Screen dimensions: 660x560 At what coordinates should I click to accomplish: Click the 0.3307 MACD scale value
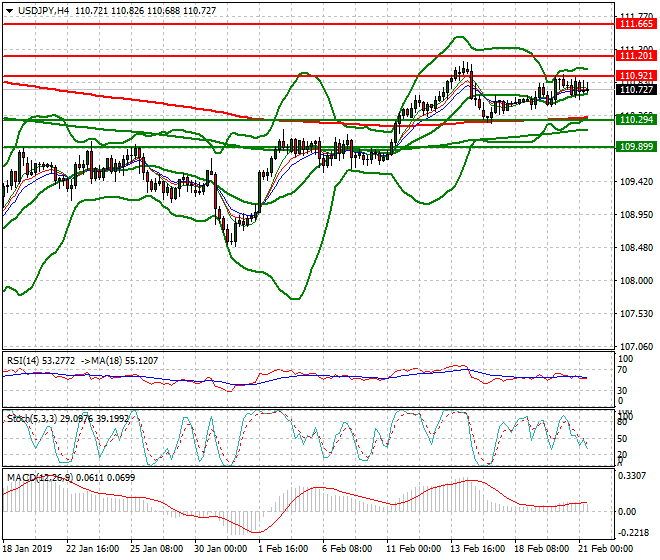[x=631, y=476]
